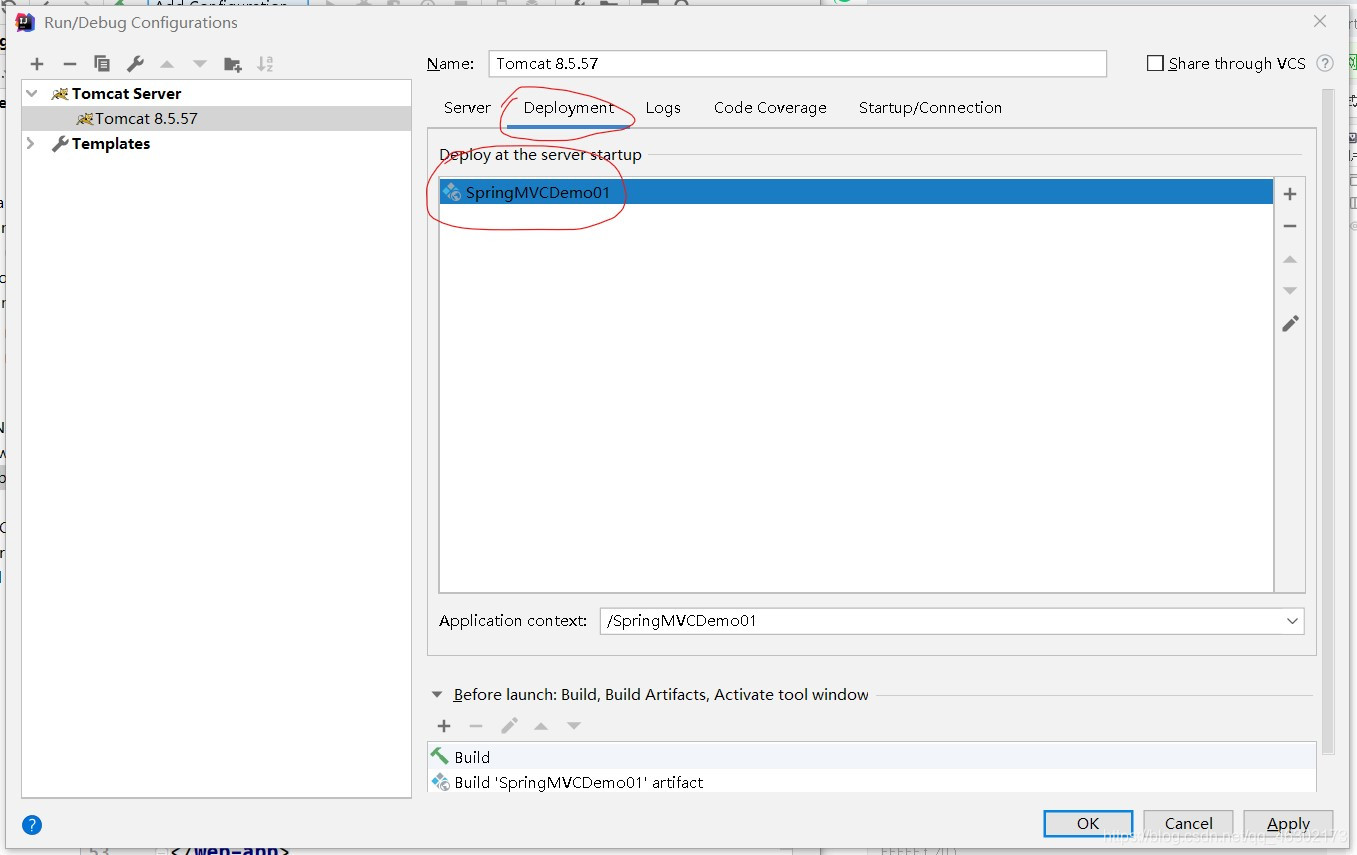1357x855 pixels.
Task: Select Build 'SpringMVCDemo01' artifact row
Action: [871, 782]
